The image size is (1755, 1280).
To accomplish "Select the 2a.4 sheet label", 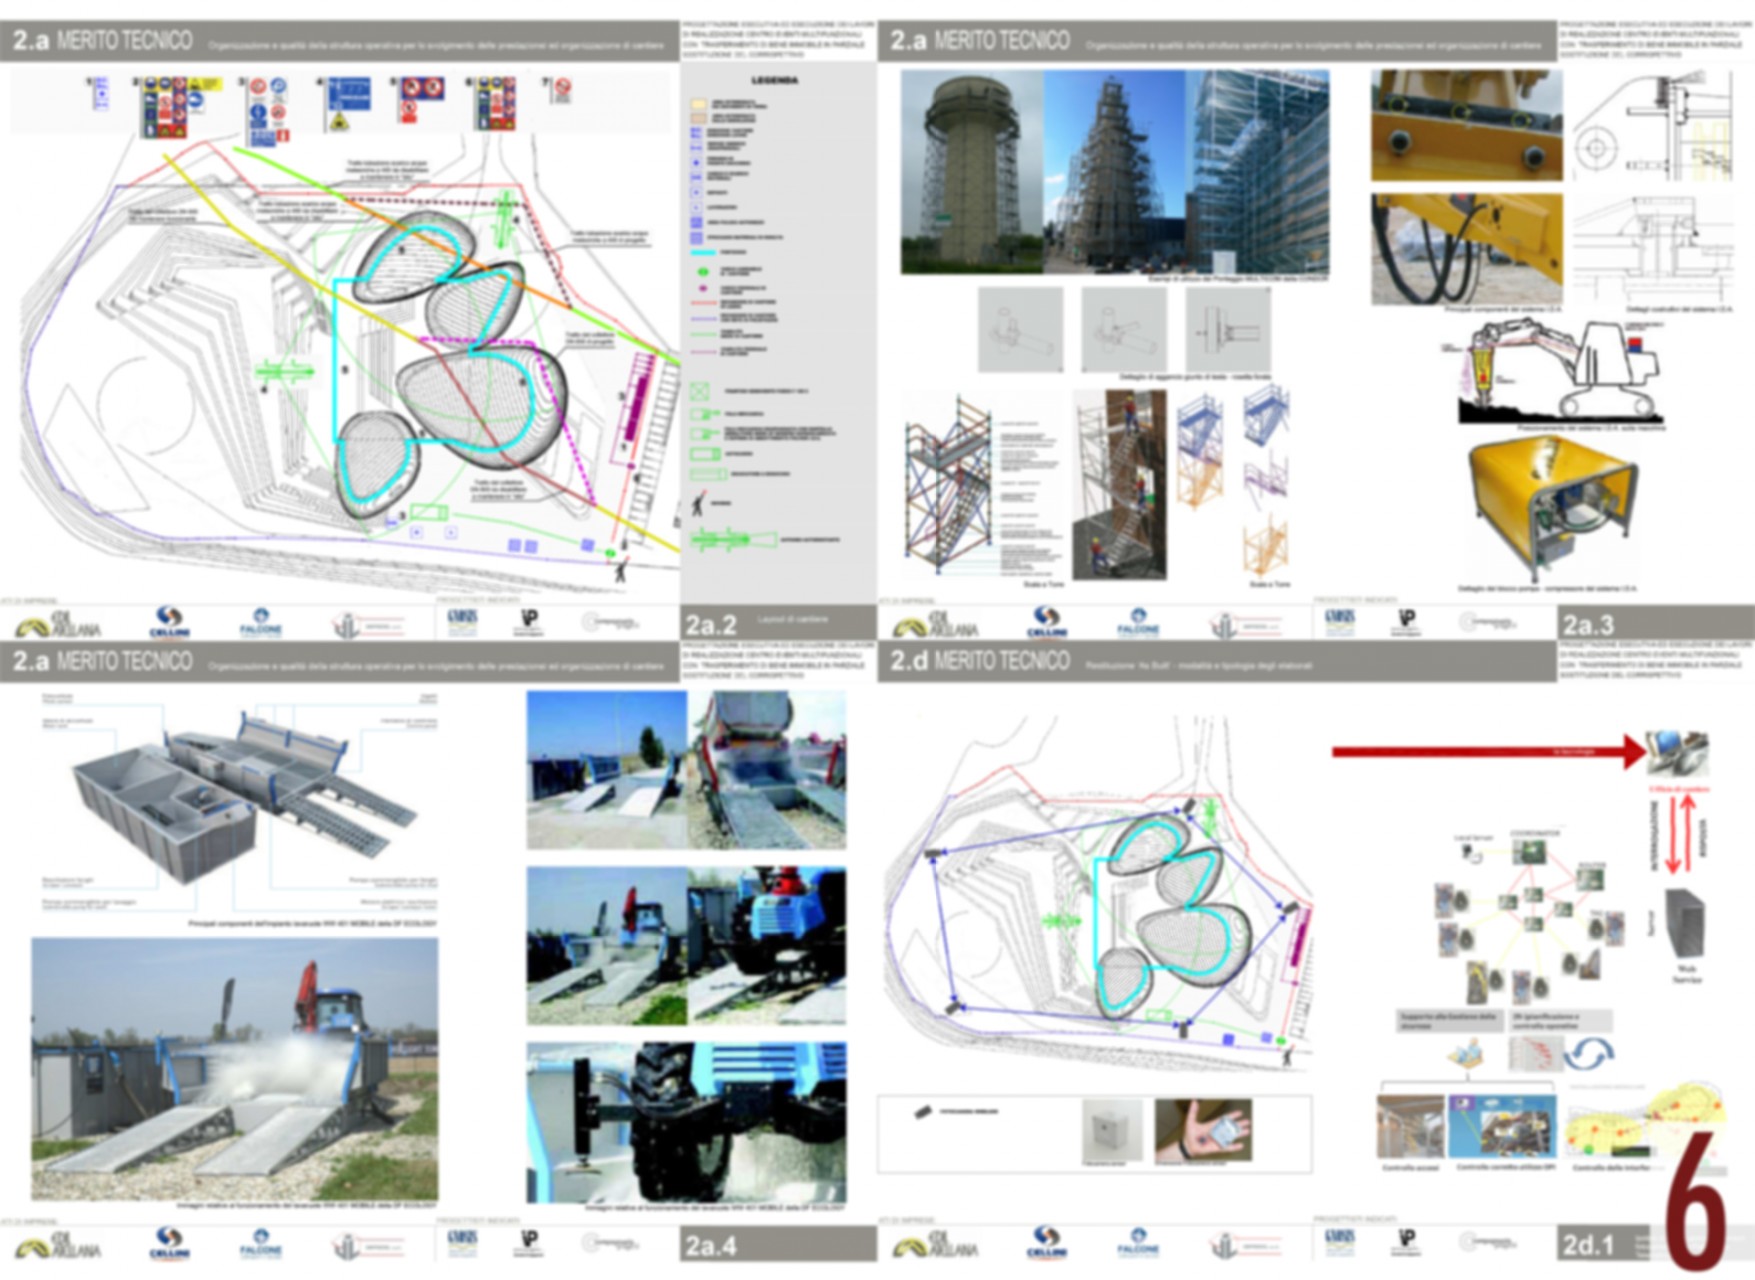I will [711, 1246].
